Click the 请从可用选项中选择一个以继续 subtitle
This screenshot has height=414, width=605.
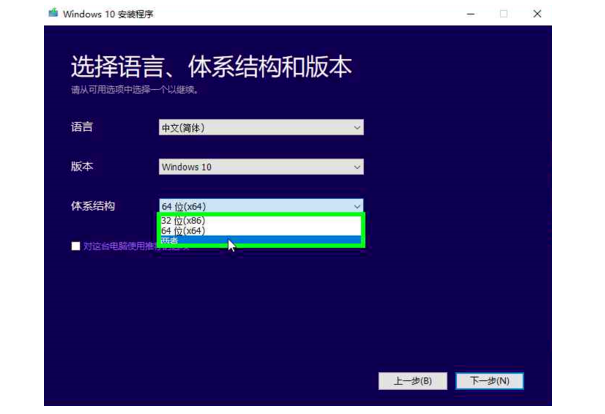click(x=134, y=90)
